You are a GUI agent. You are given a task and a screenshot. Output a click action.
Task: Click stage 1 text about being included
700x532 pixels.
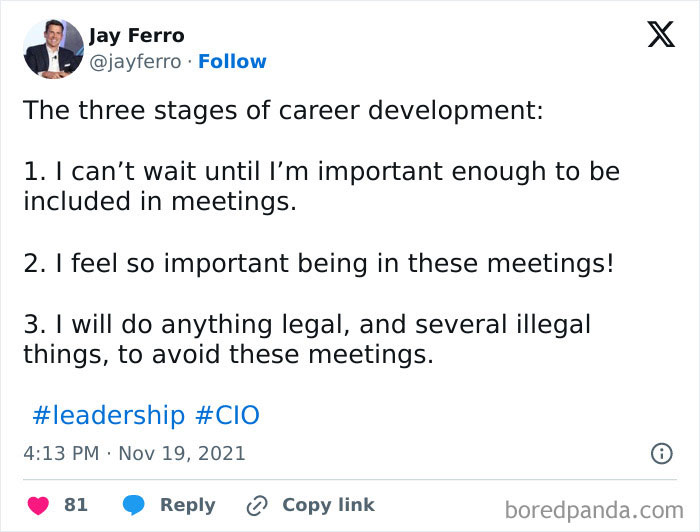click(320, 186)
